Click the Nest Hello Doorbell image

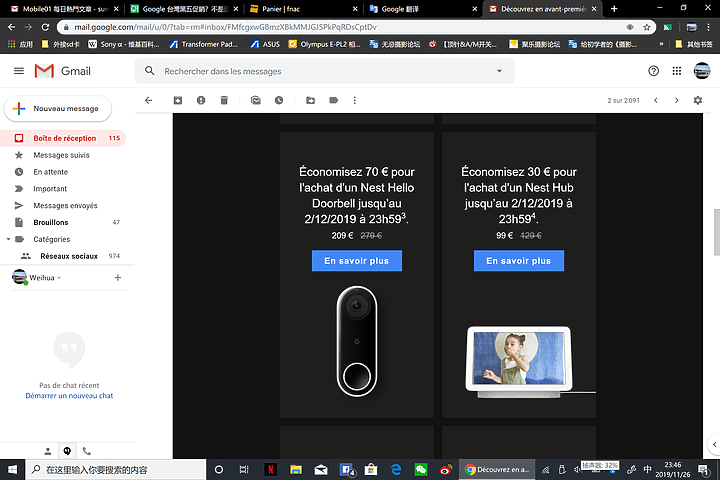point(357,341)
